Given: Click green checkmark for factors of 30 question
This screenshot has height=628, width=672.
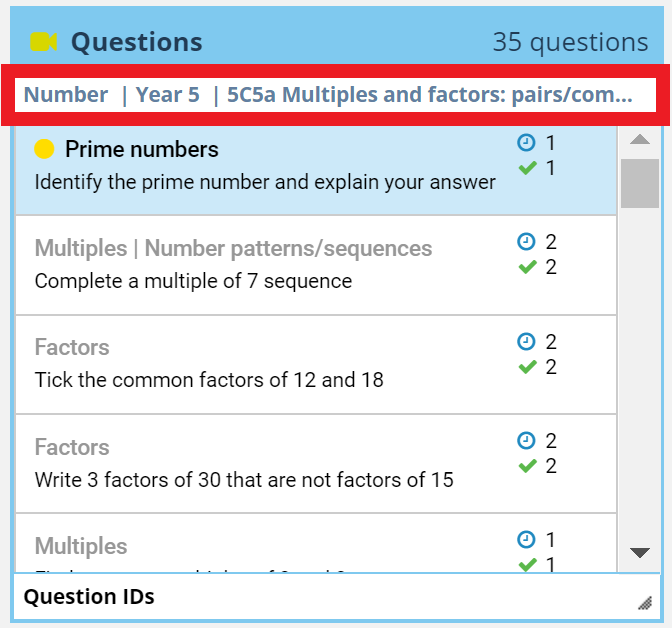Looking at the screenshot, I should coord(527,466).
